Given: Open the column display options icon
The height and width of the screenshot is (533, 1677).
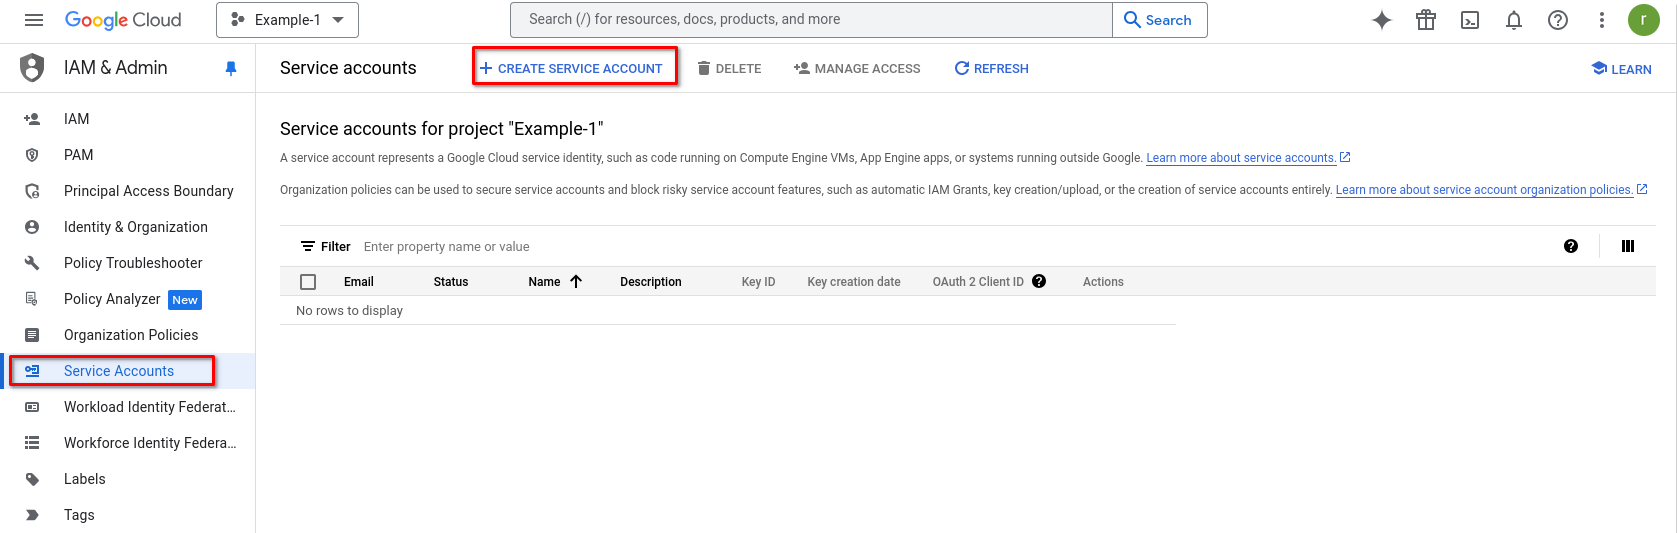Looking at the screenshot, I should 1628,246.
